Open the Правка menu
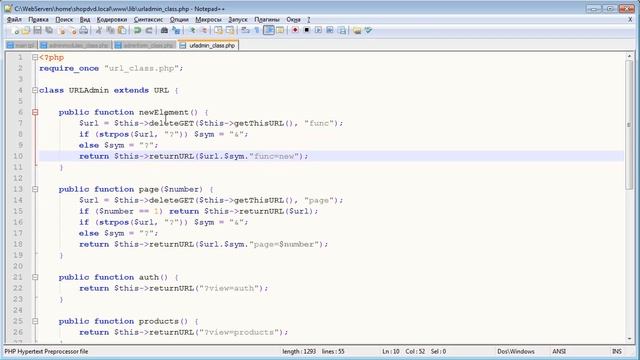The width and height of the screenshot is (640, 360). (38, 19)
